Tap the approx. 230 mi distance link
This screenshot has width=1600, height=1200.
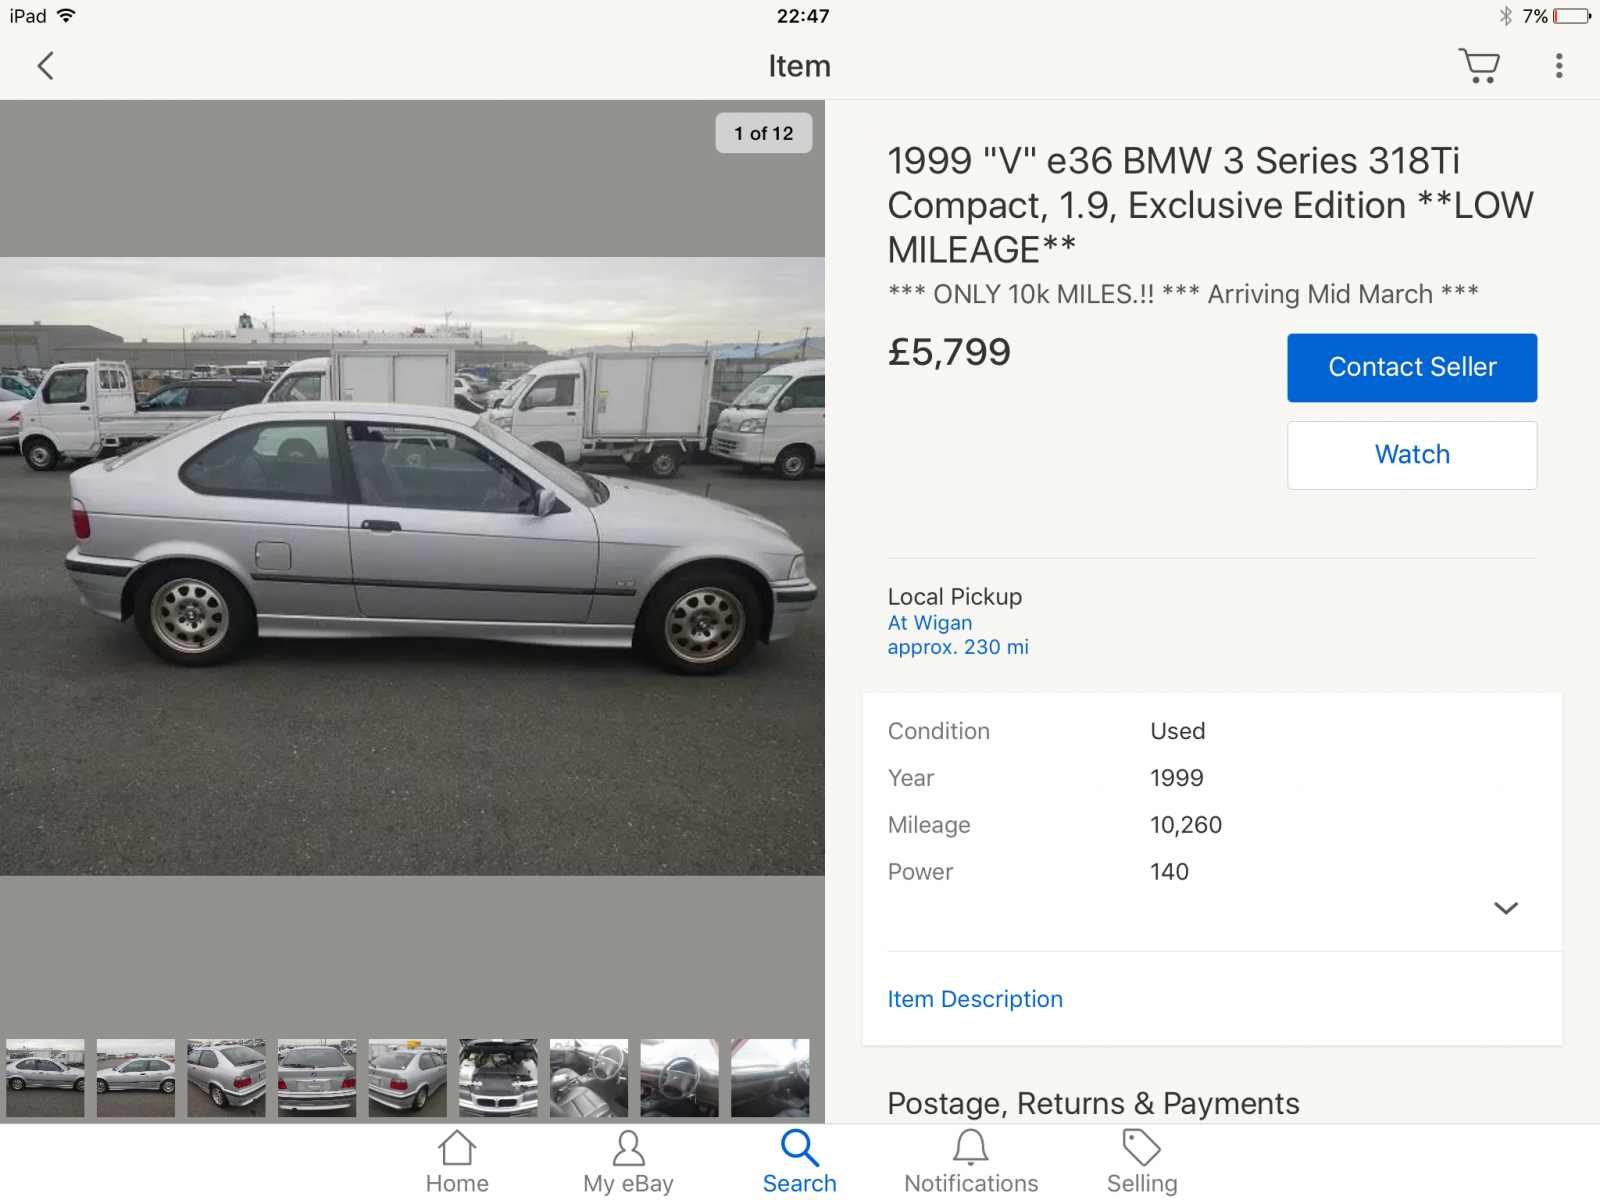[x=958, y=647]
